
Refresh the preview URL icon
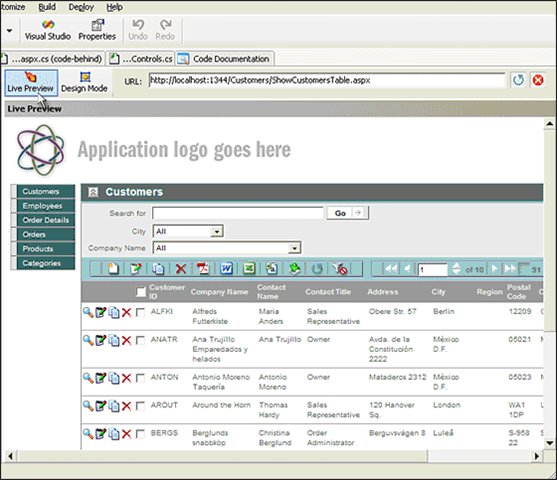coord(518,80)
